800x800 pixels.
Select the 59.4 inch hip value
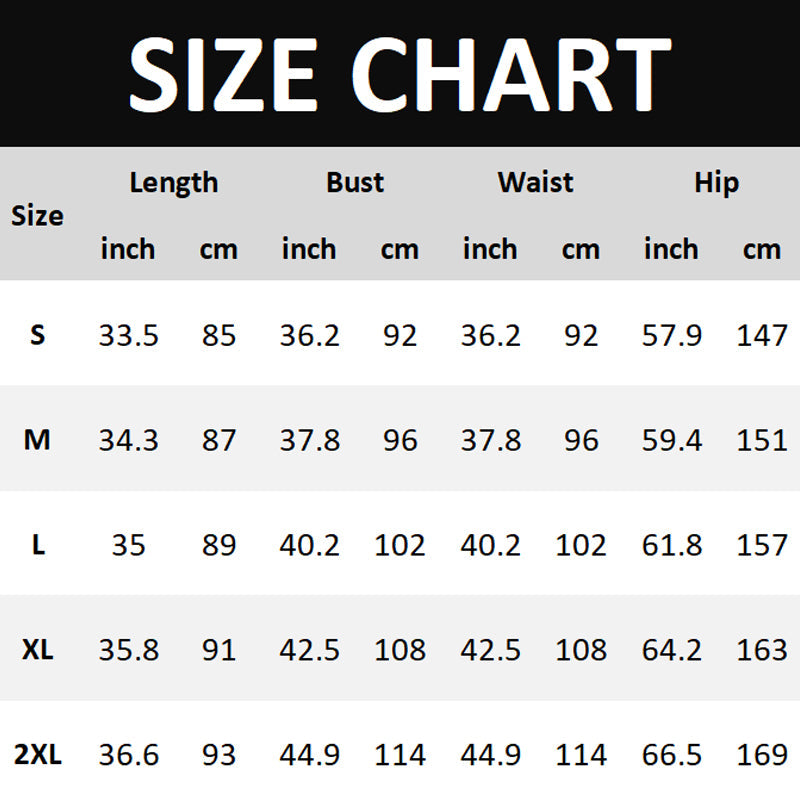point(671,440)
